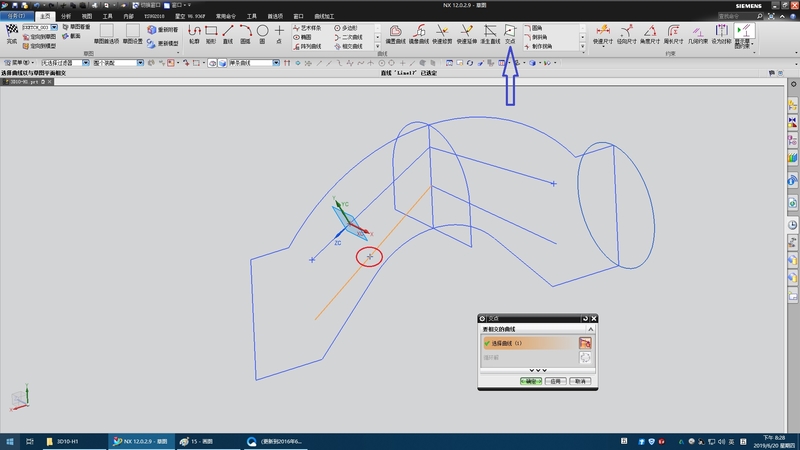Open the Analysis (分析) ribbon tab
The width and height of the screenshot is (800, 450).
tap(66, 16)
